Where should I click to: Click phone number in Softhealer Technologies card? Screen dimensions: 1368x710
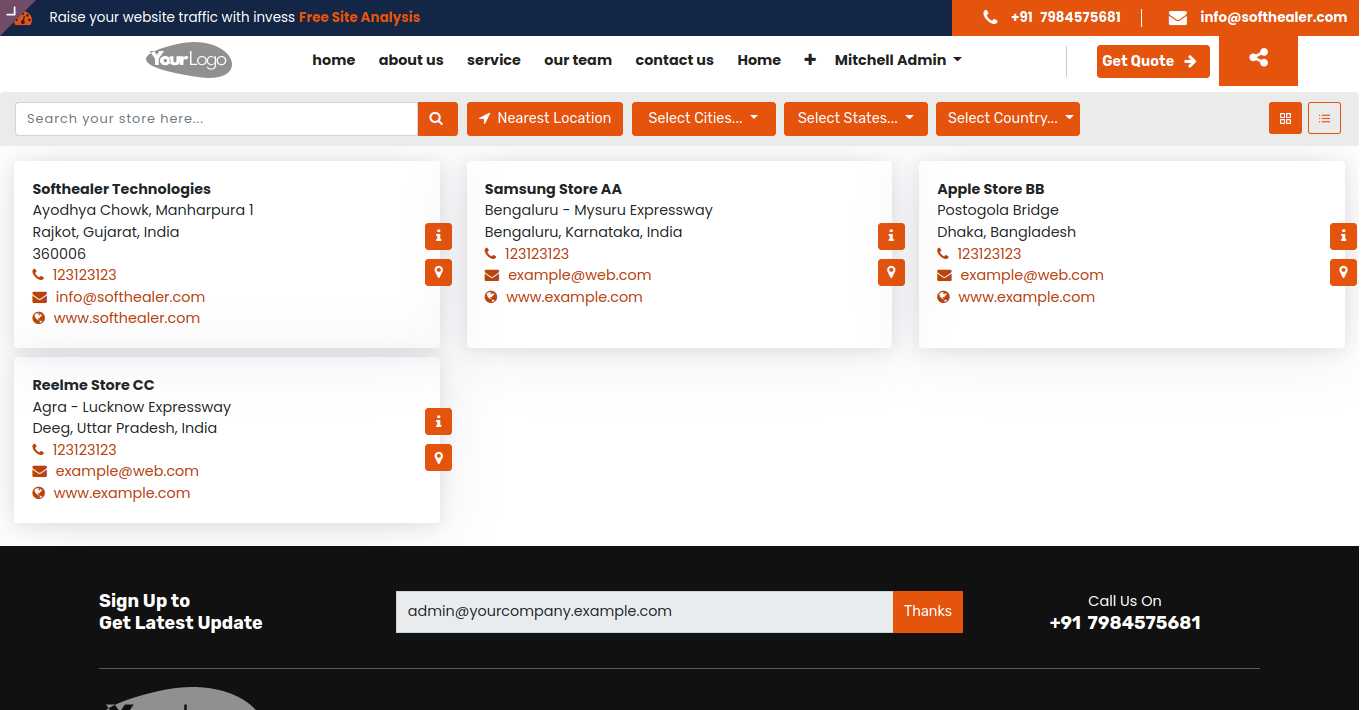[85, 275]
